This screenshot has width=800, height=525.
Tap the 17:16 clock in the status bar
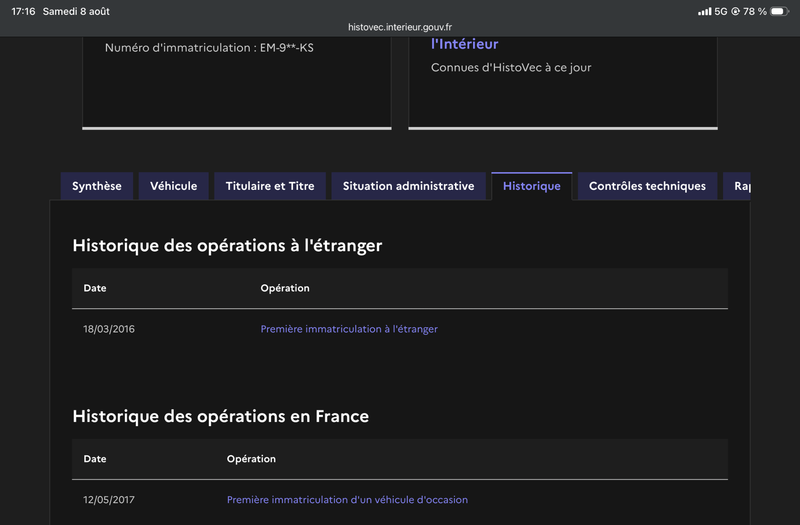pos(23,11)
